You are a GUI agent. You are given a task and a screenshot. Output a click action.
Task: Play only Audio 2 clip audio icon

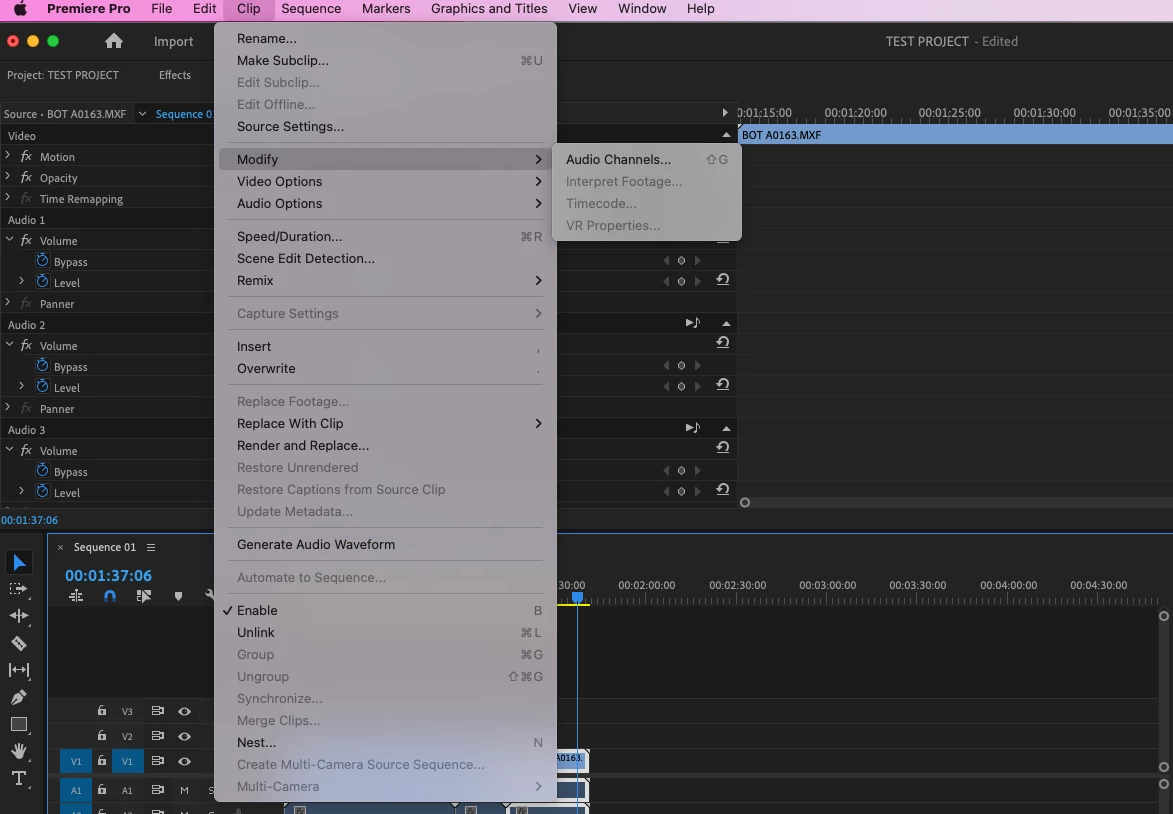coord(693,322)
